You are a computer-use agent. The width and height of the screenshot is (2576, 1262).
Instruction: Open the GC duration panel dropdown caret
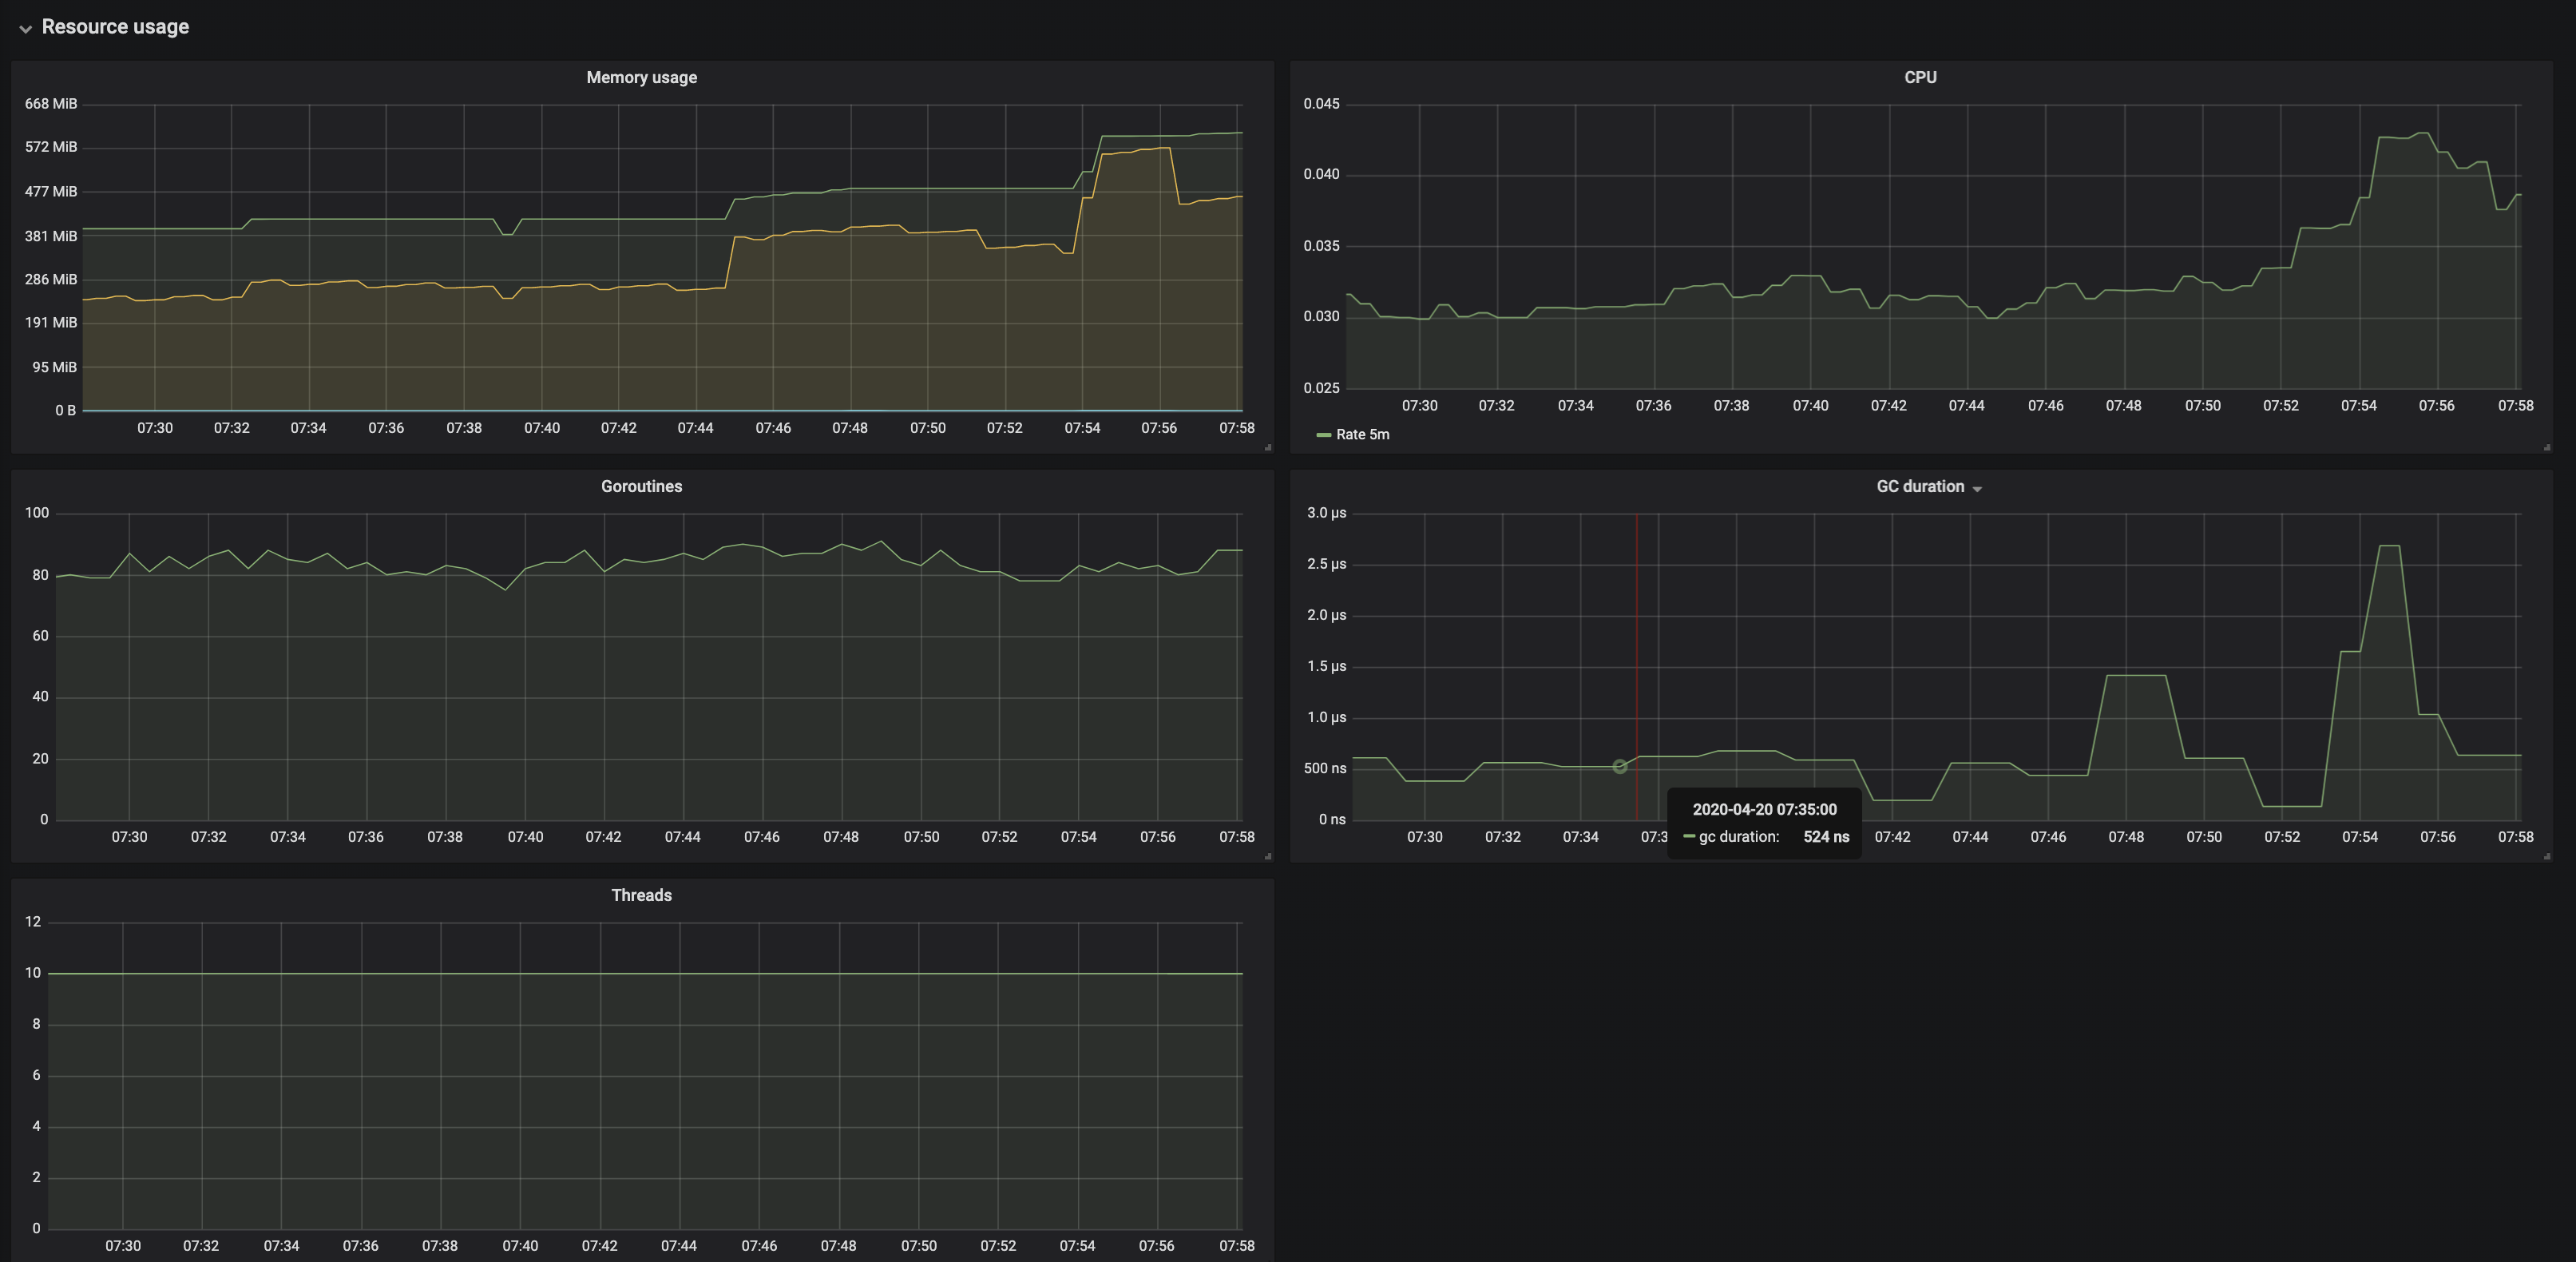coord(1977,488)
